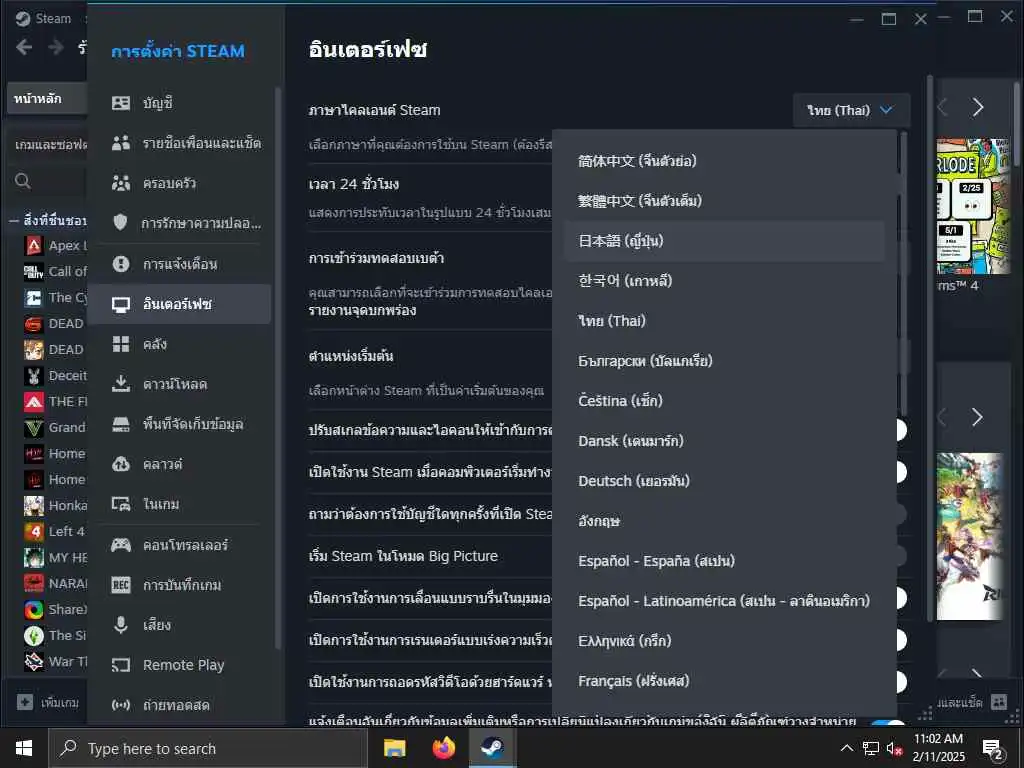Click the taskbar search box
The width and height of the screenshot is (1024, 768).
tap(208, 748)
